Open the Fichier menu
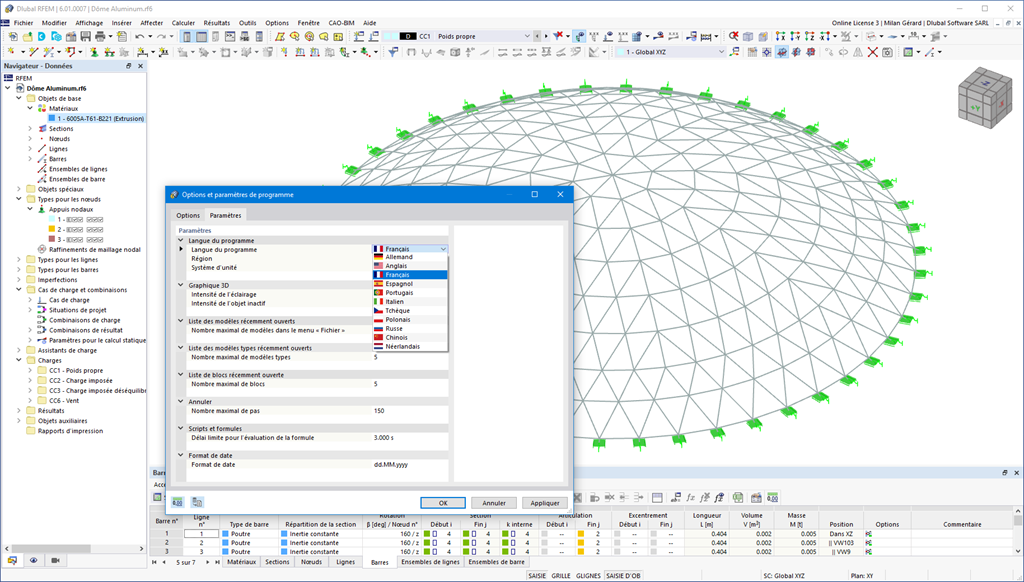This screenshot has height=582, width=1024. tap(24, 23)
